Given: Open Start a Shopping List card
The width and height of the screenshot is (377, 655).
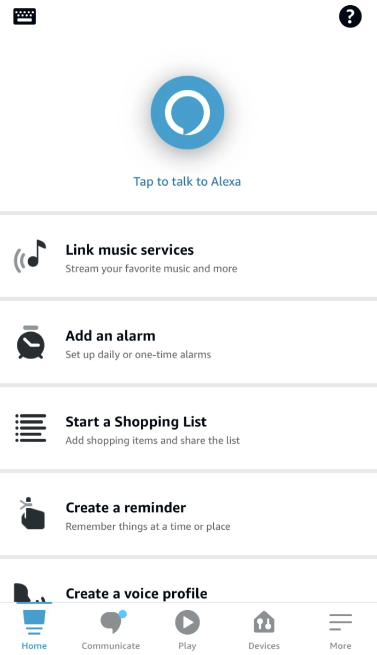Looking at the screenshot, I should click(x=188, y=428).
